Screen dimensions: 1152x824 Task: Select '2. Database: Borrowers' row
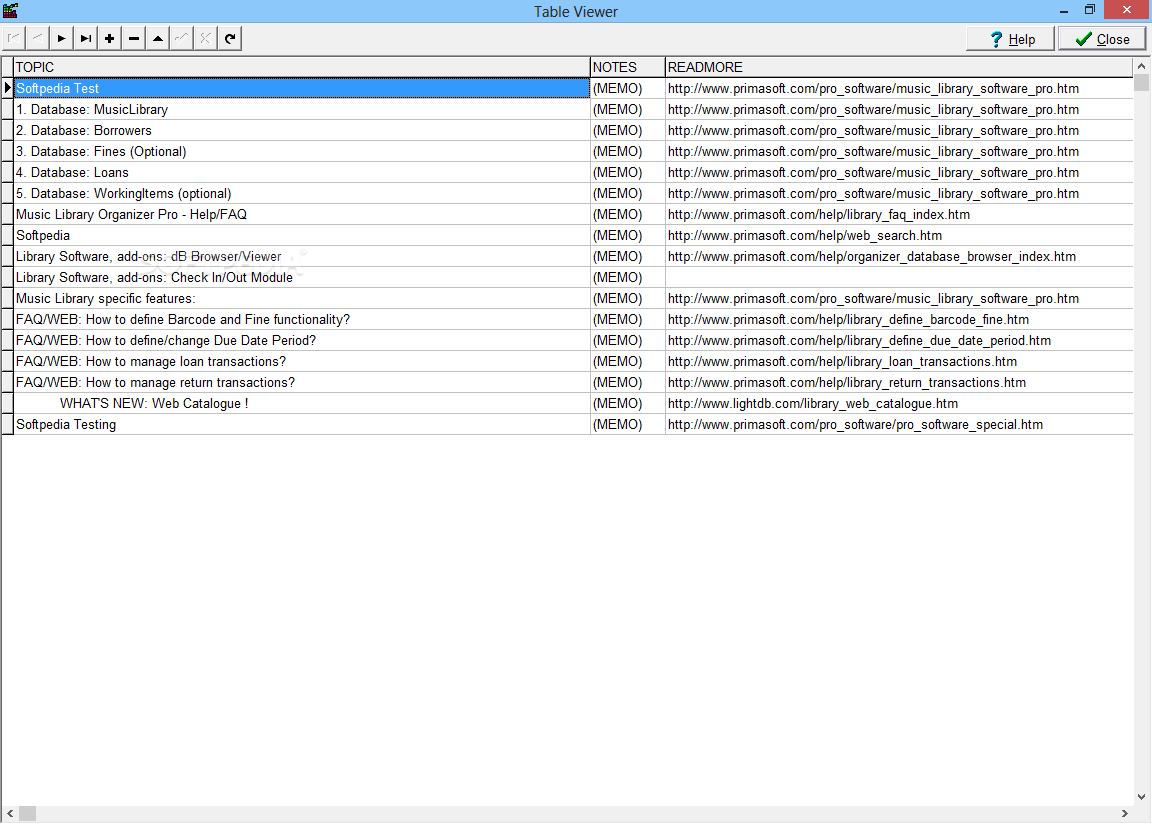302,130
